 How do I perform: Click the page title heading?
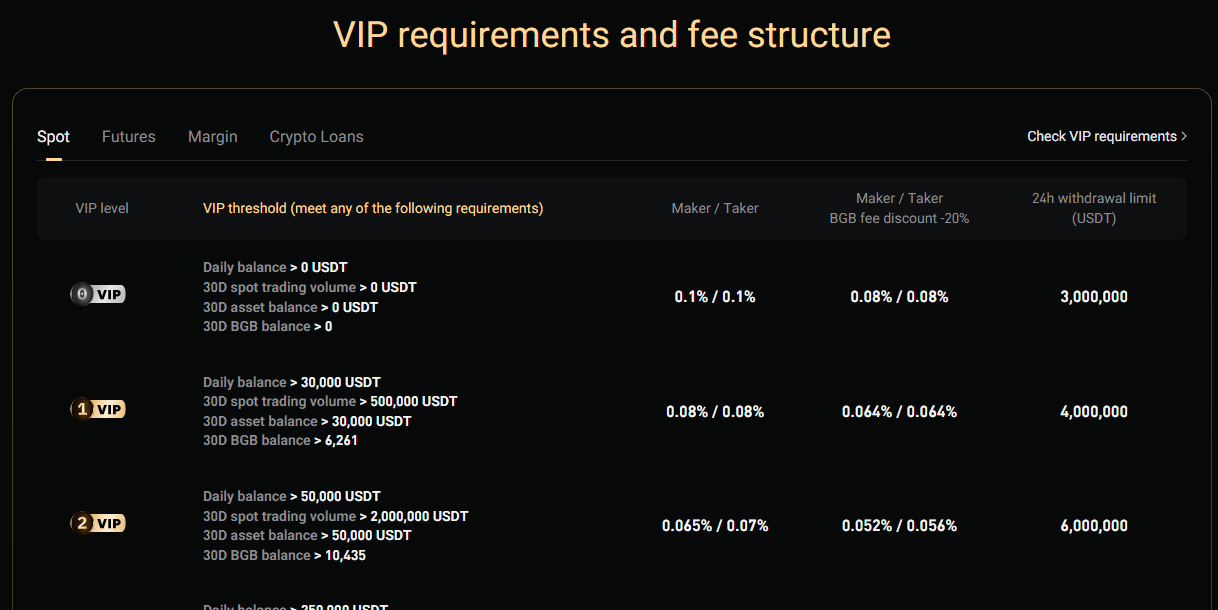click(611, 35)
